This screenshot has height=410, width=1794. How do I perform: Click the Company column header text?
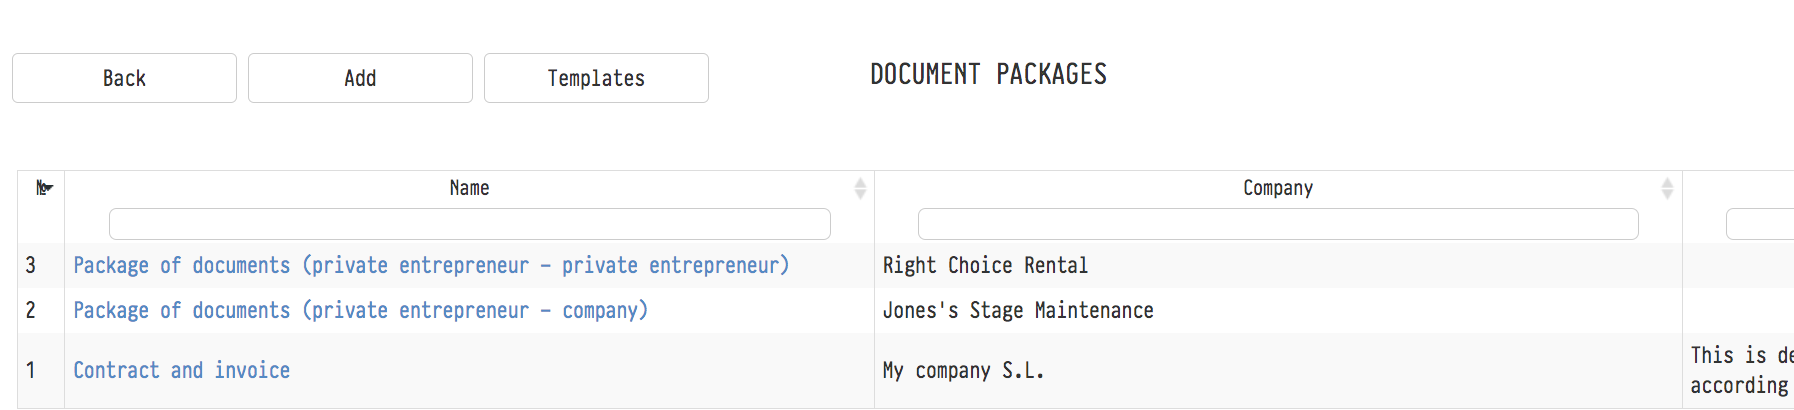(x=1277, y=188)
